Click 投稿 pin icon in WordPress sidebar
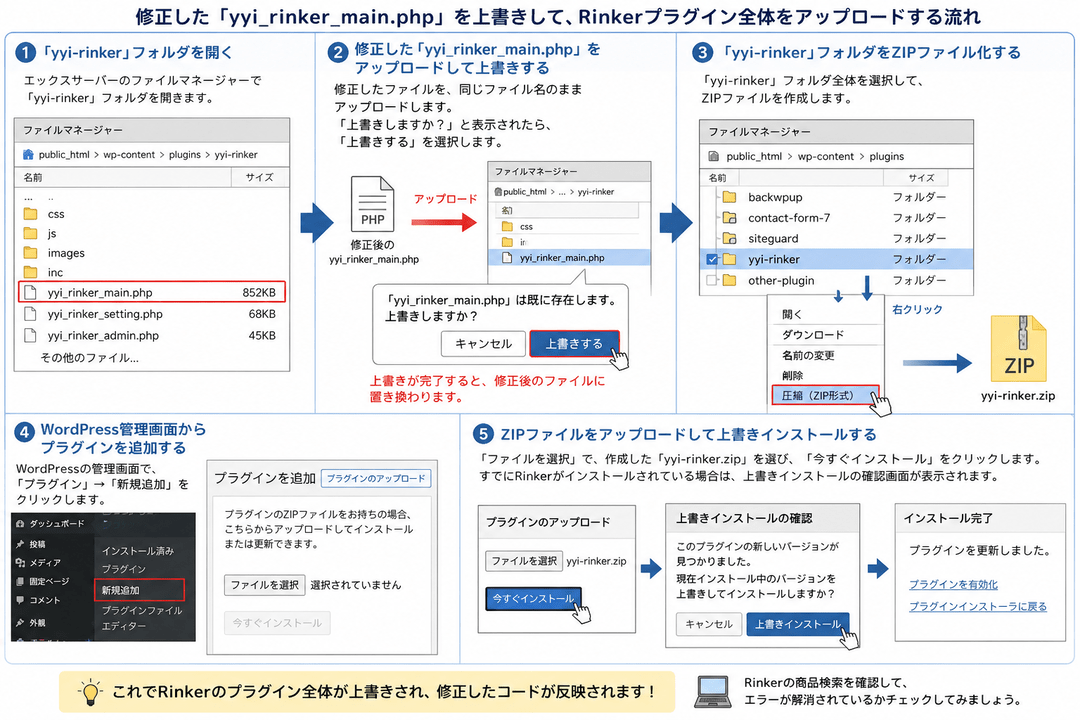 pos(20,544)
